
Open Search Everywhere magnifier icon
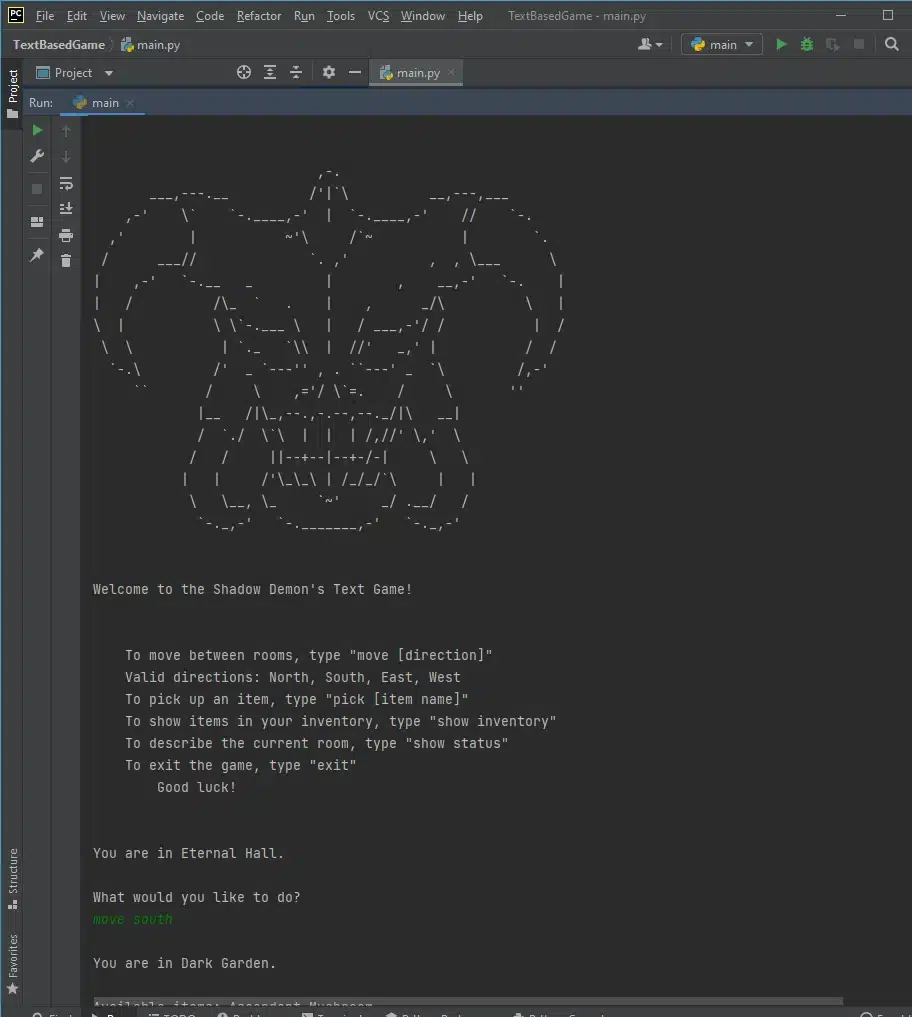coord(892,44)
